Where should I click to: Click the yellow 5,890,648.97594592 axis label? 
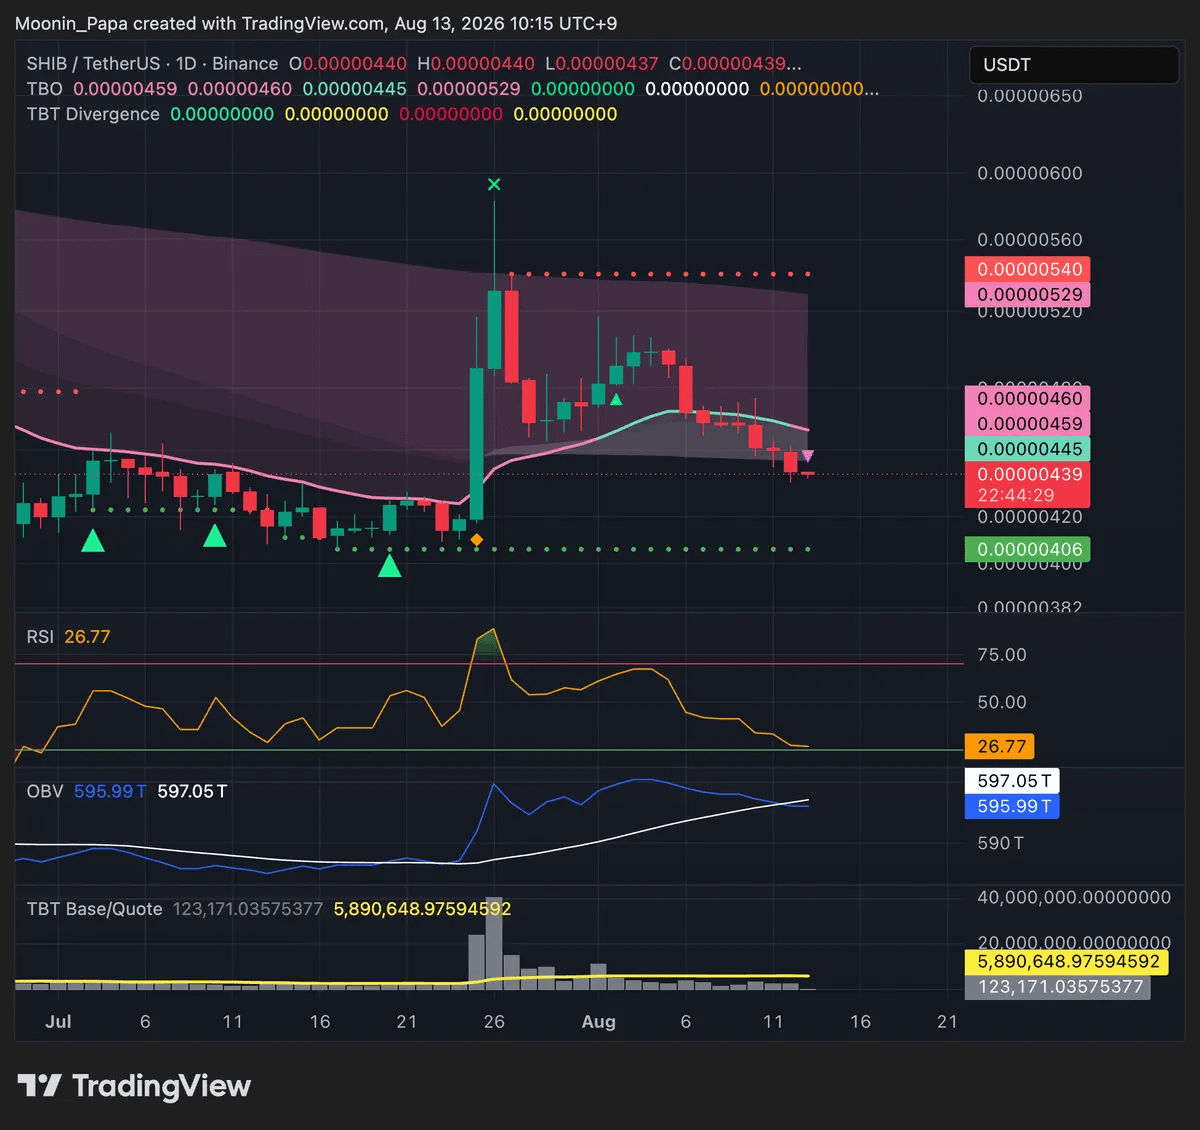[1067, 961]
